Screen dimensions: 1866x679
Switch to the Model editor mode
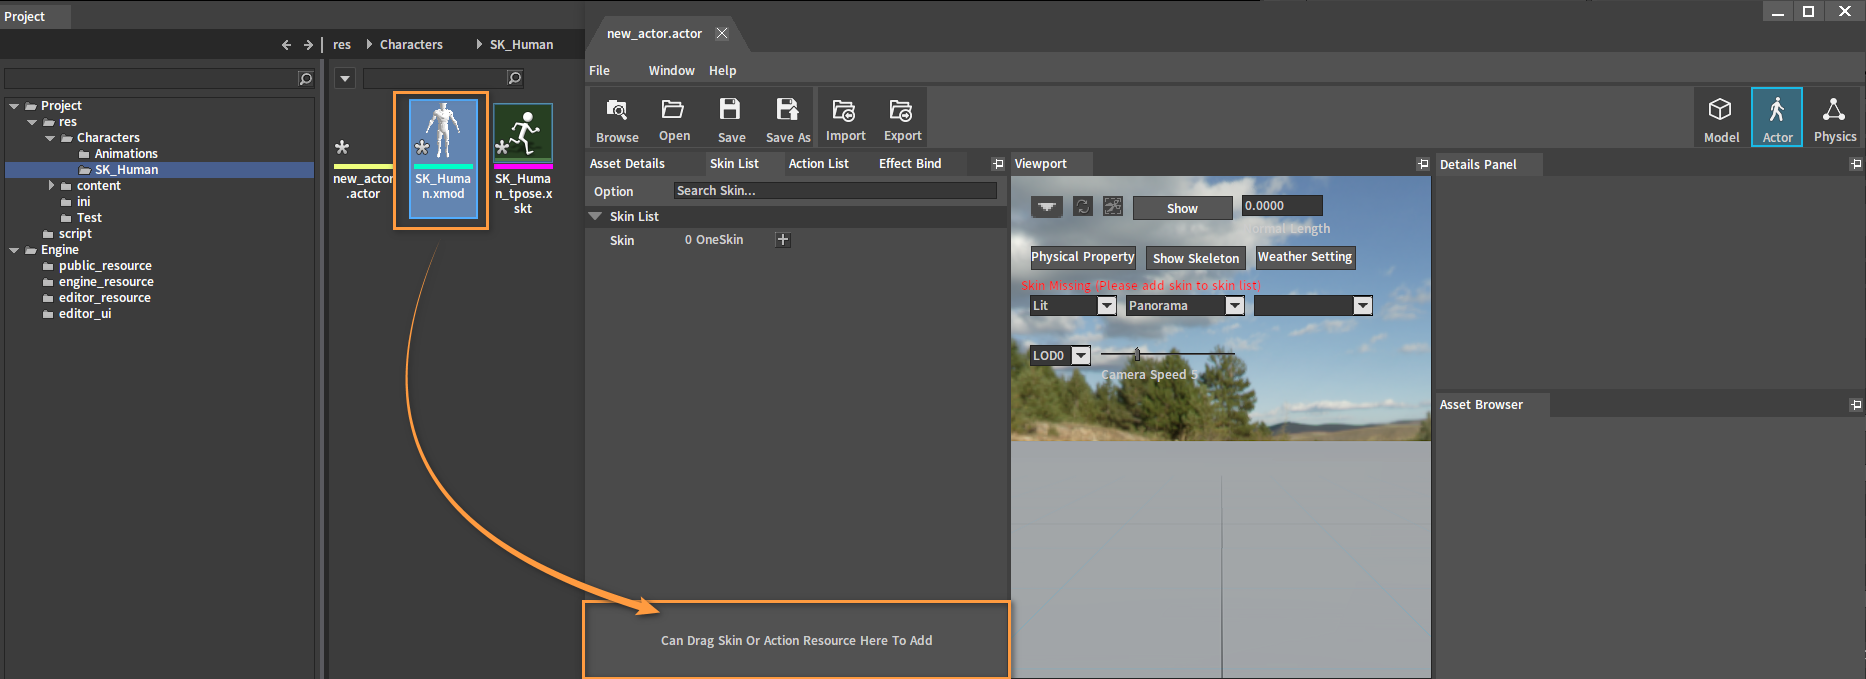click(x=1721, y=118)
